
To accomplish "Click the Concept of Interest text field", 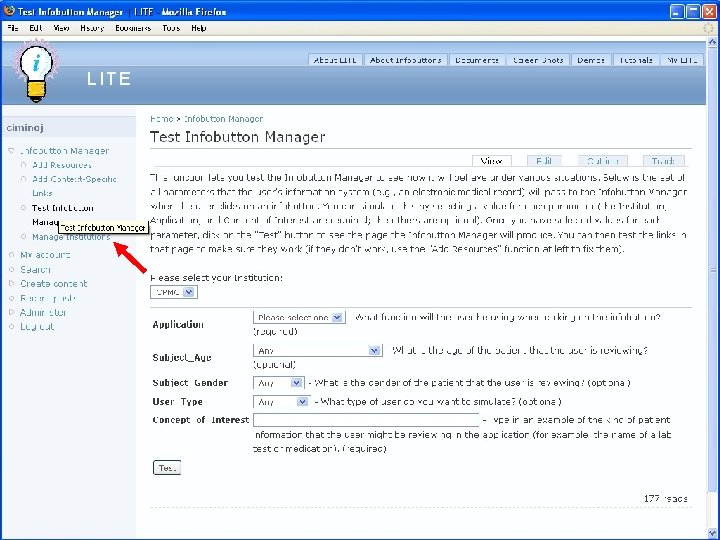I will [x=366, y=420].
